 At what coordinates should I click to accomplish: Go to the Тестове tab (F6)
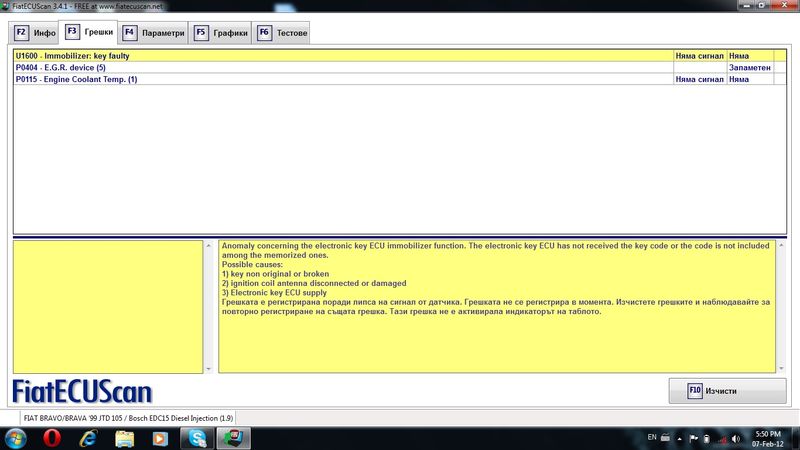point(281,33)
